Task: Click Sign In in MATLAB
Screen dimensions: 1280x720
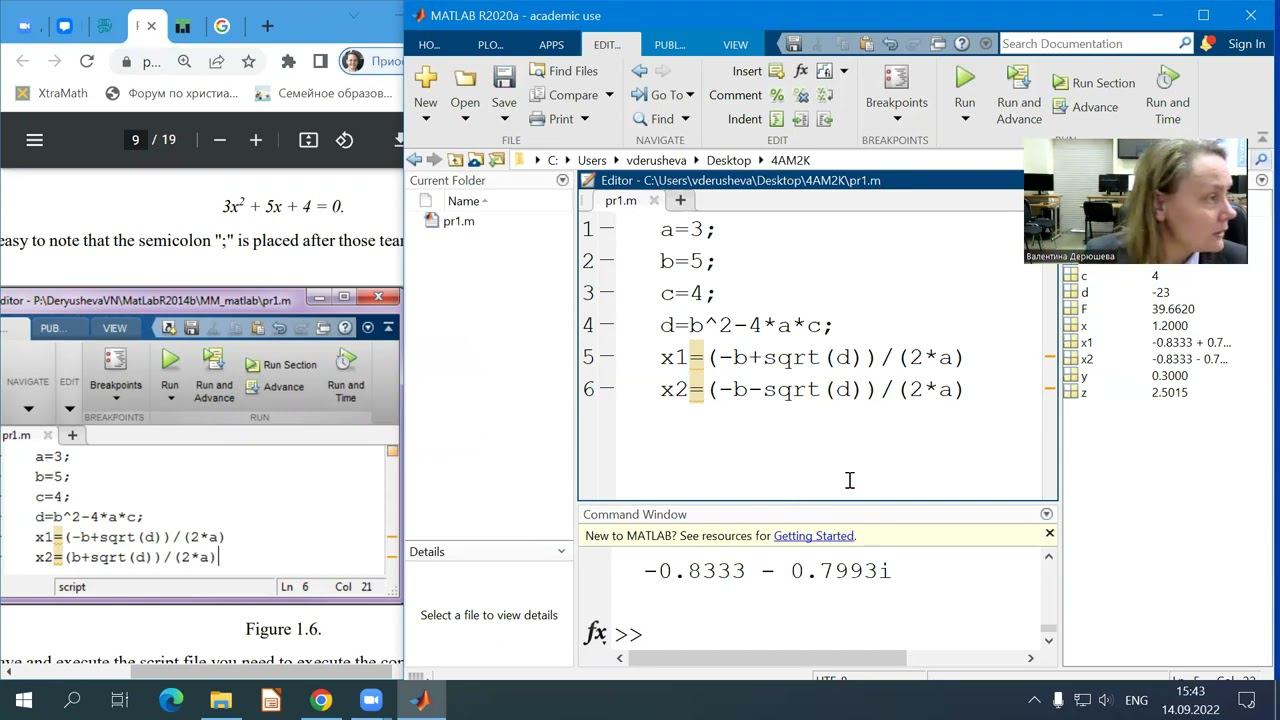Action: [1246, 44]
